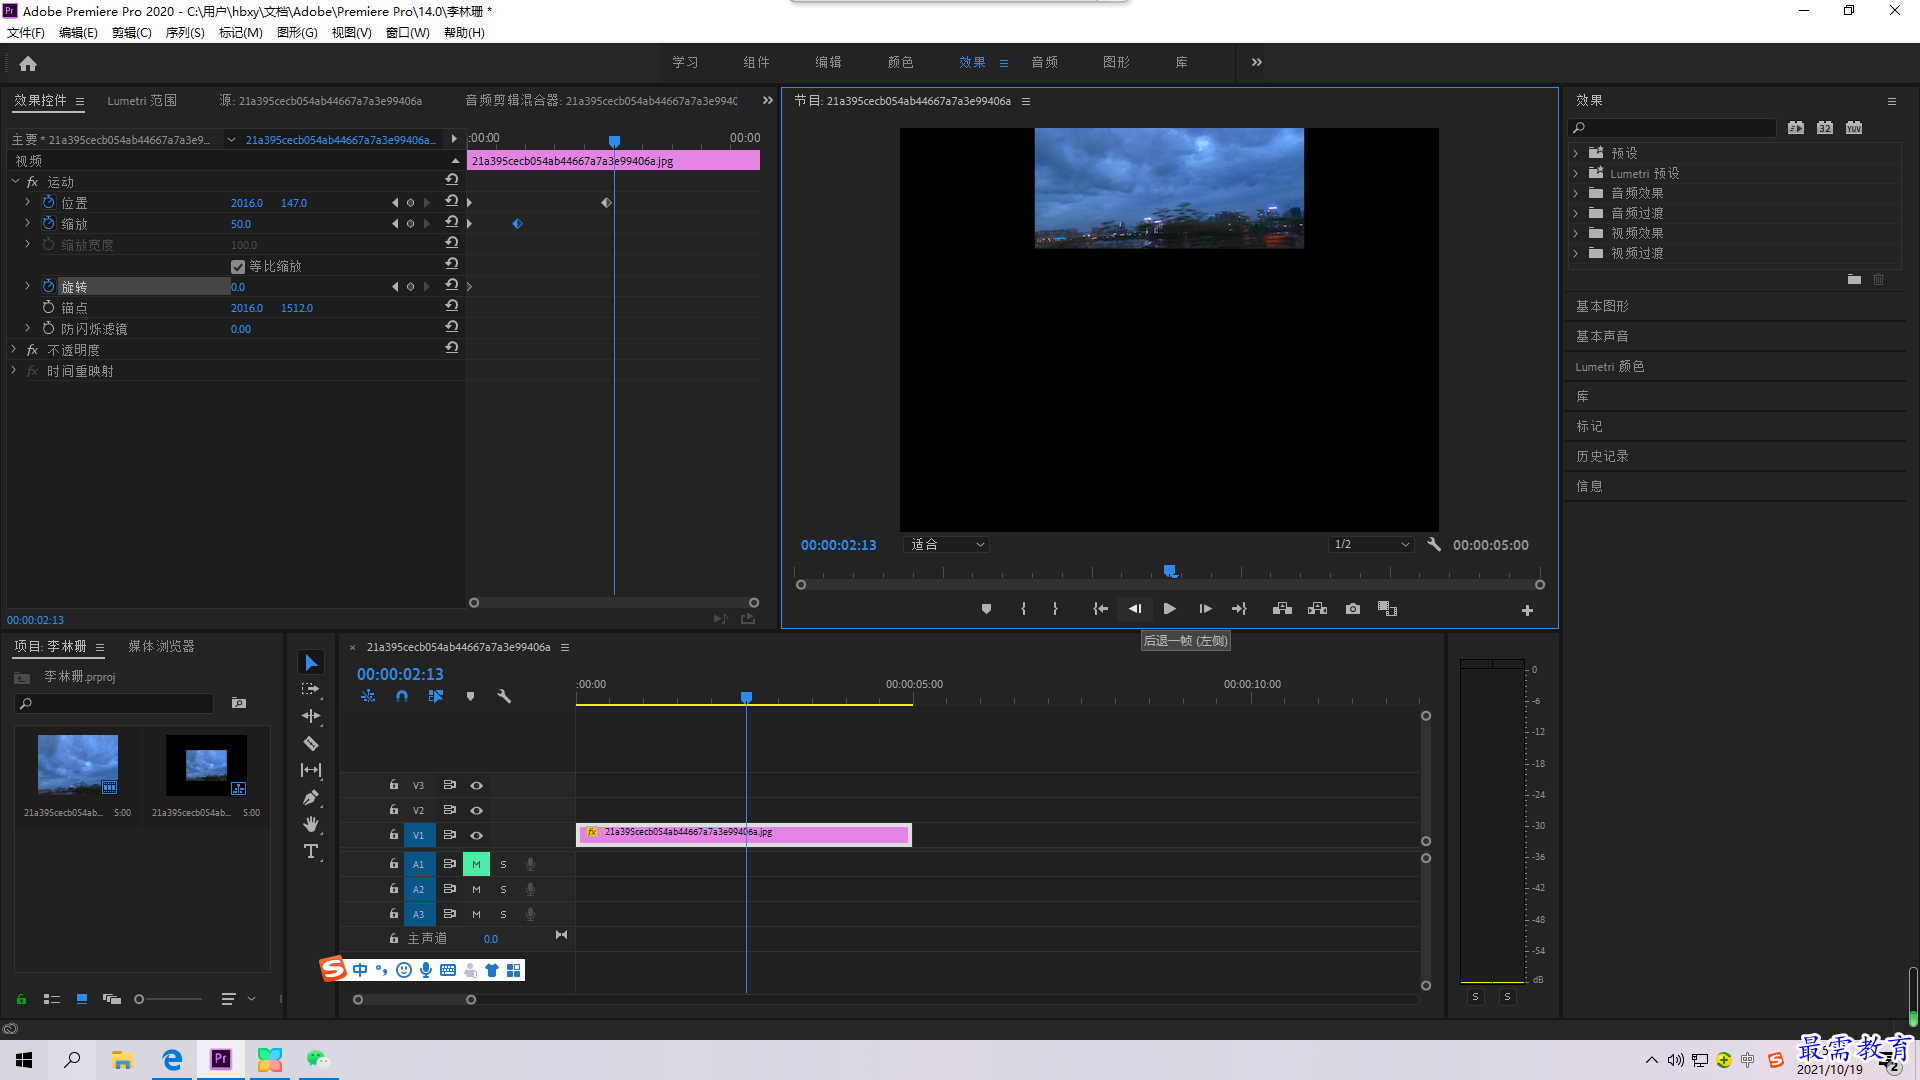
Task: Toggle timeline snap magnet icon
Action: pyautogui.click(x=402, y=696)
